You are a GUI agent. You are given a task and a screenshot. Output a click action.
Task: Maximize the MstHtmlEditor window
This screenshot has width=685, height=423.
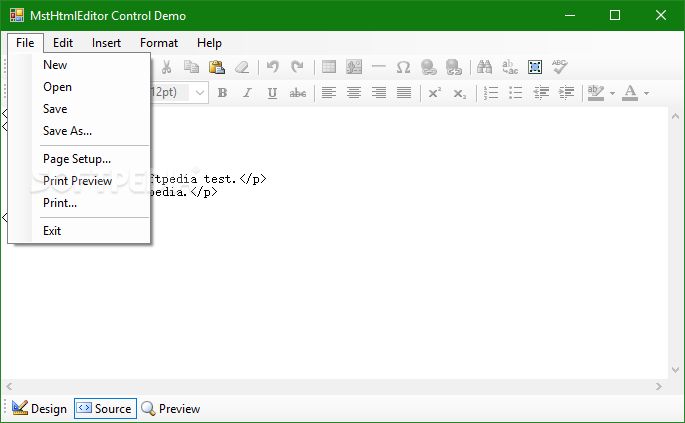[615, 15]
